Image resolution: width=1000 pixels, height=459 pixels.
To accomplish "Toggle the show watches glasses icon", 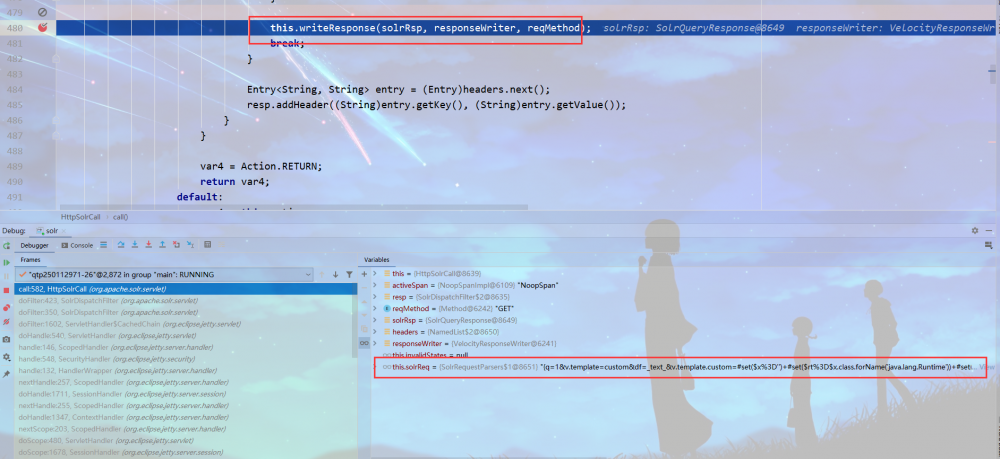I will (x=364, y=343).
